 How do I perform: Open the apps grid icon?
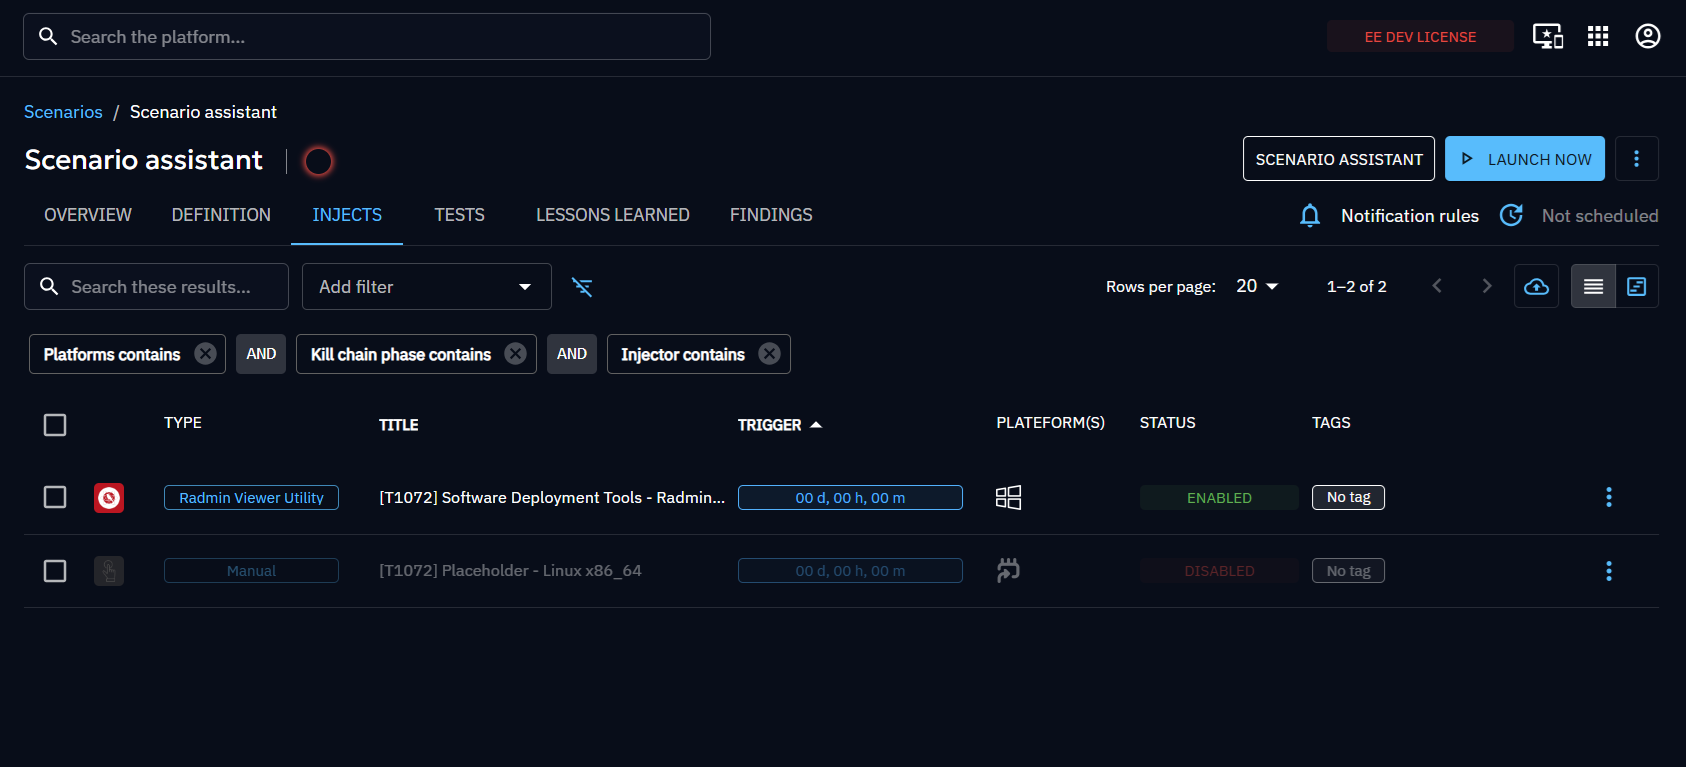click(x=1597, y=37)
